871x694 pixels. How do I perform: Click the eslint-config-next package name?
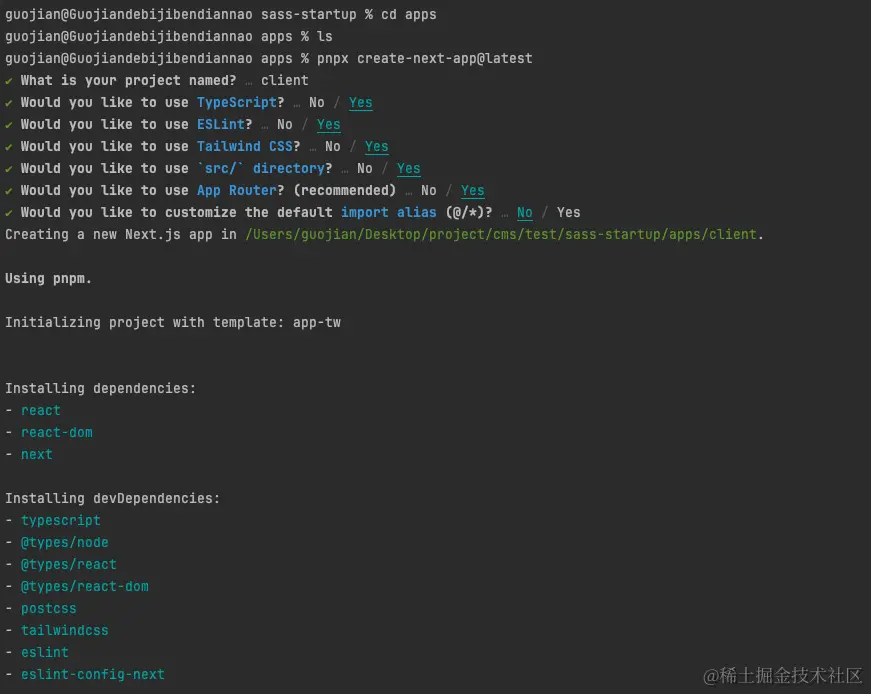click(x=93, y=675)
